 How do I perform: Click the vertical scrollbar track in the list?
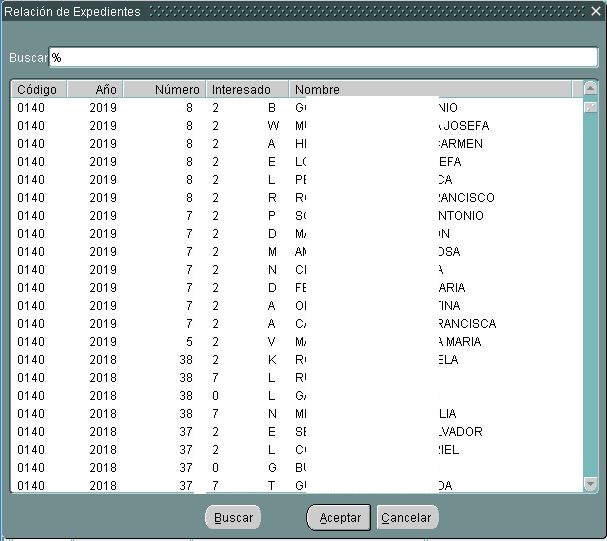(x=590, y=300)
